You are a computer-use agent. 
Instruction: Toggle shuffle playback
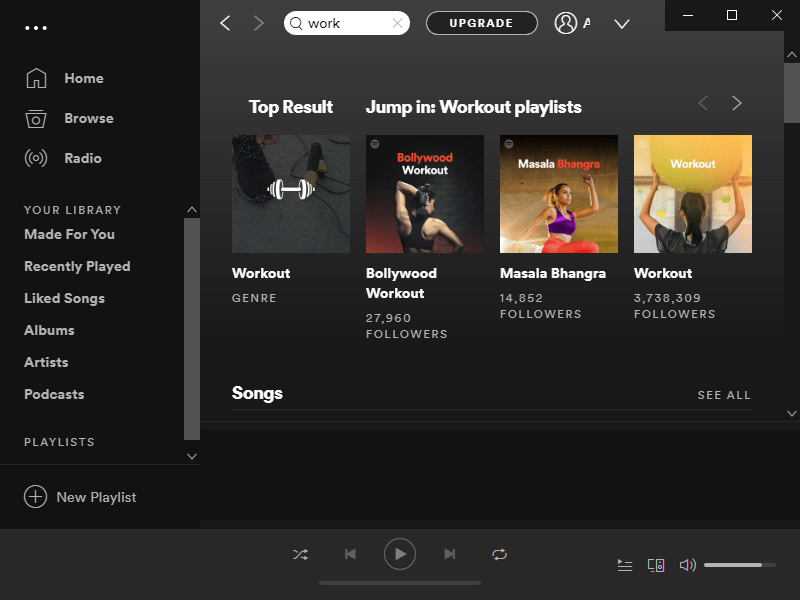(300, 555)
